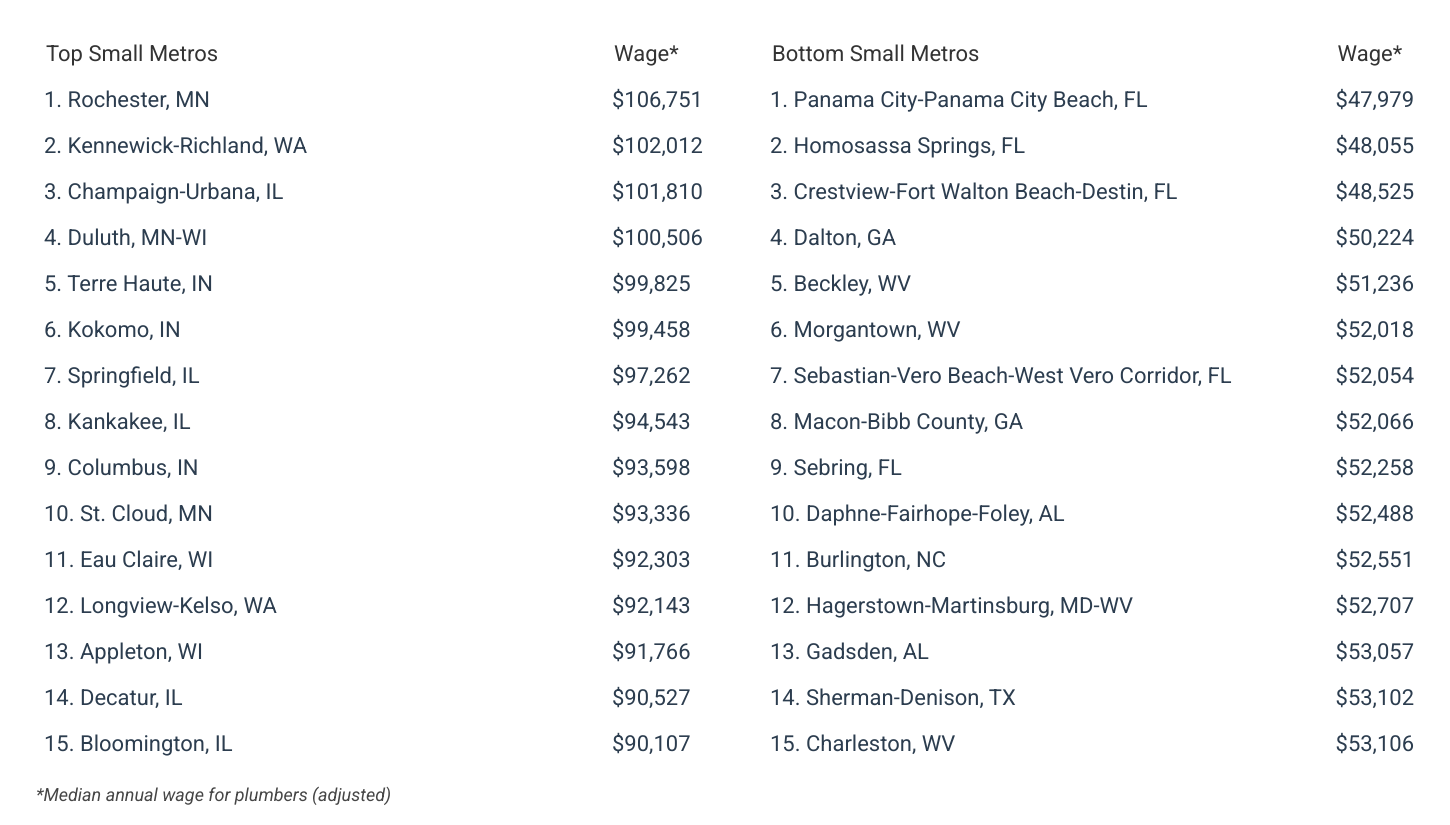Select Panama City-Panama City Beach, FL
This screenshot has height=825, width=1450.
958,100
